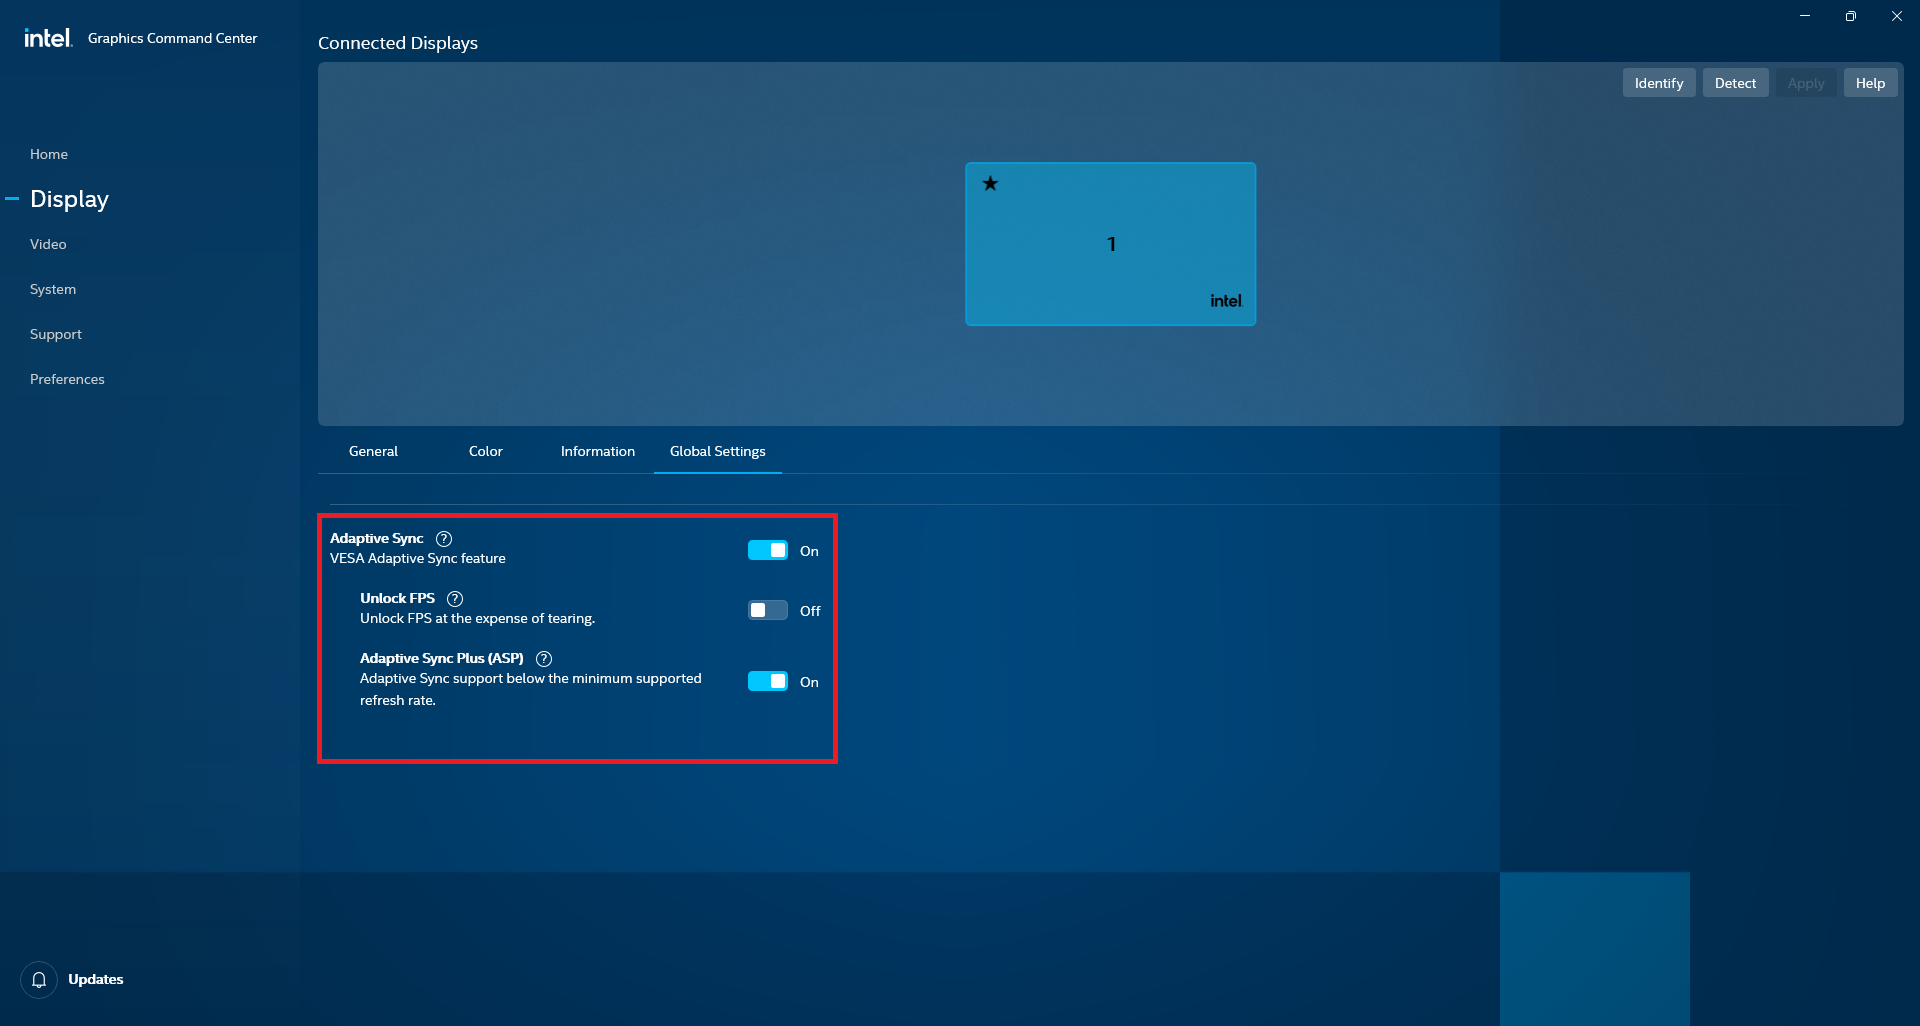Viewport: 1920px width, 1026px height.
Task: Switch to the General tab
Action: pos(373,452)
